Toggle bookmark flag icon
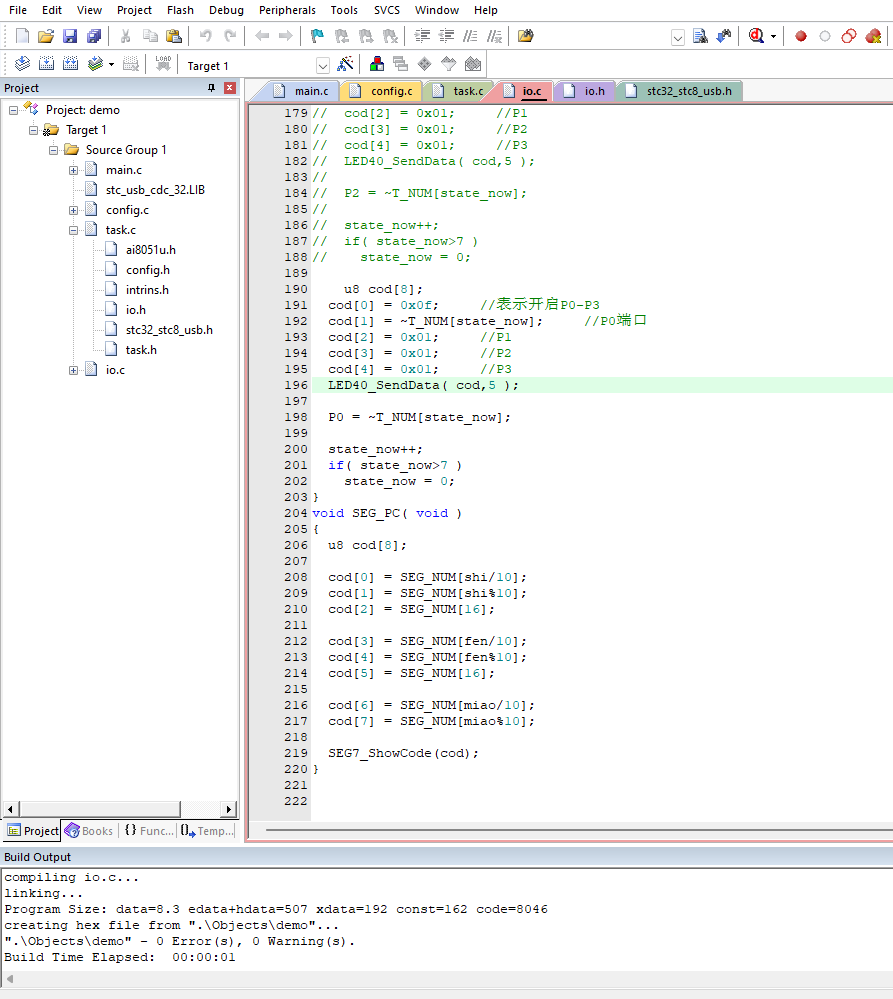Screen dimensions: 893x999 point(317,36)
